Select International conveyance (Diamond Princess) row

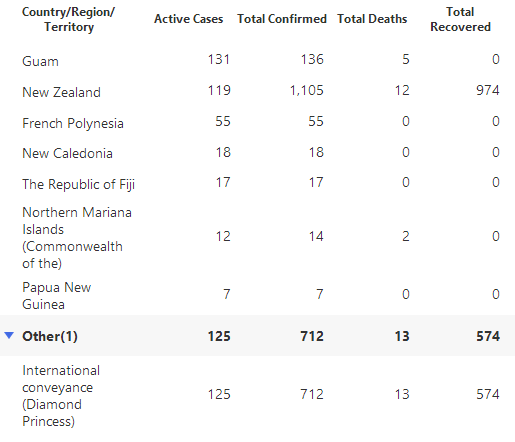pyautogui.click(x=257, y=396)
